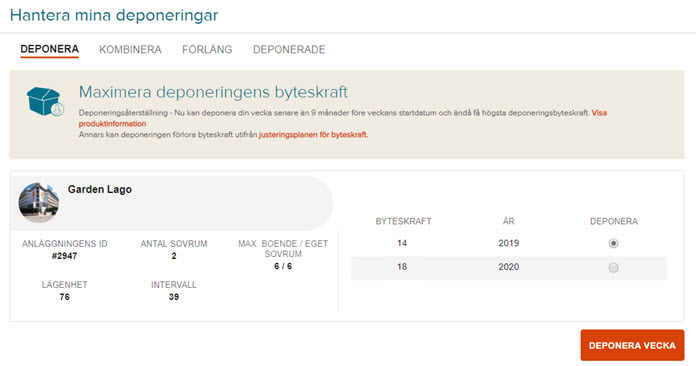Viewport: 696px width, 366px height.
Task: Click the apartment number 76
Action: pos(65,297)
